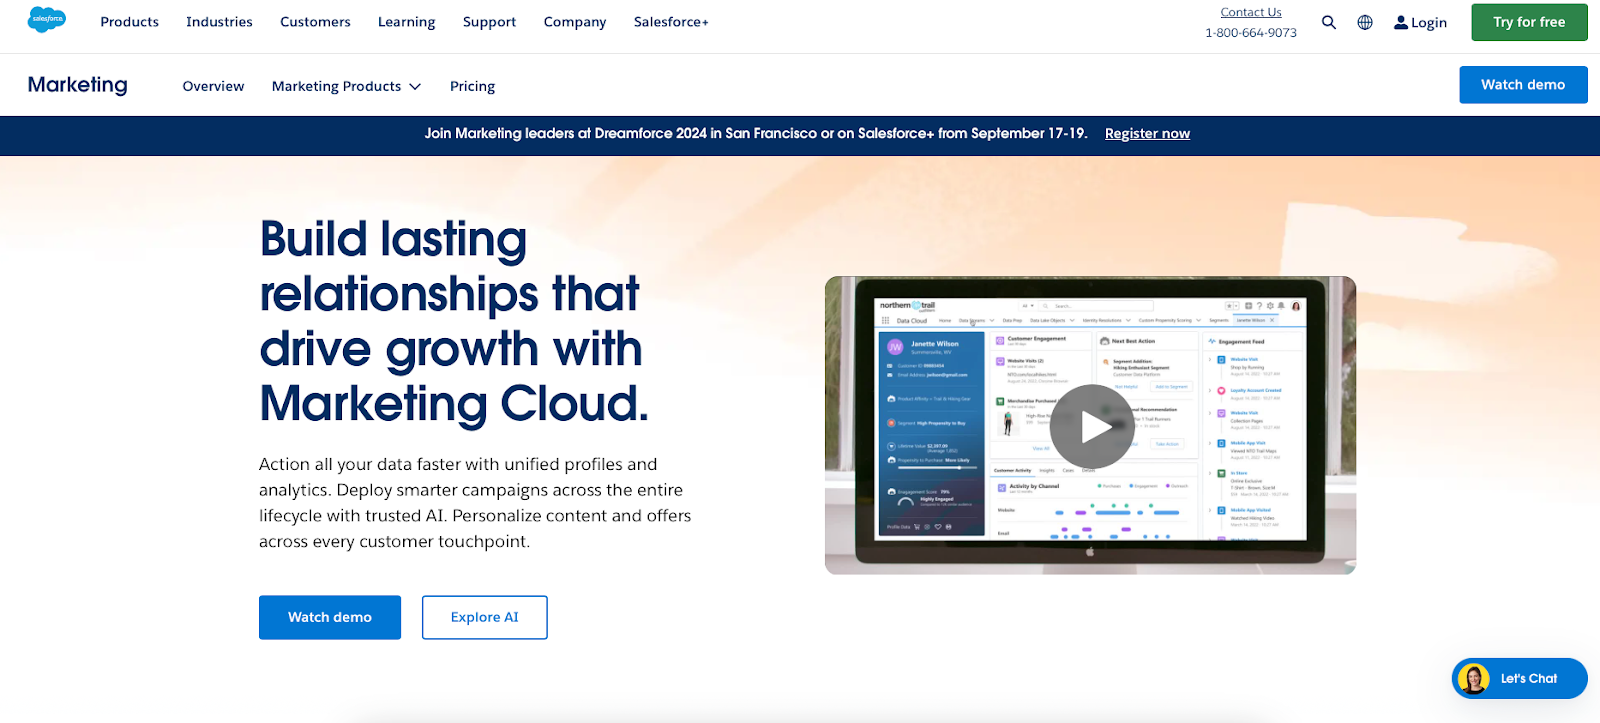
Task: Click the paragraph starting Action all your data
Action: pos(475,503)
